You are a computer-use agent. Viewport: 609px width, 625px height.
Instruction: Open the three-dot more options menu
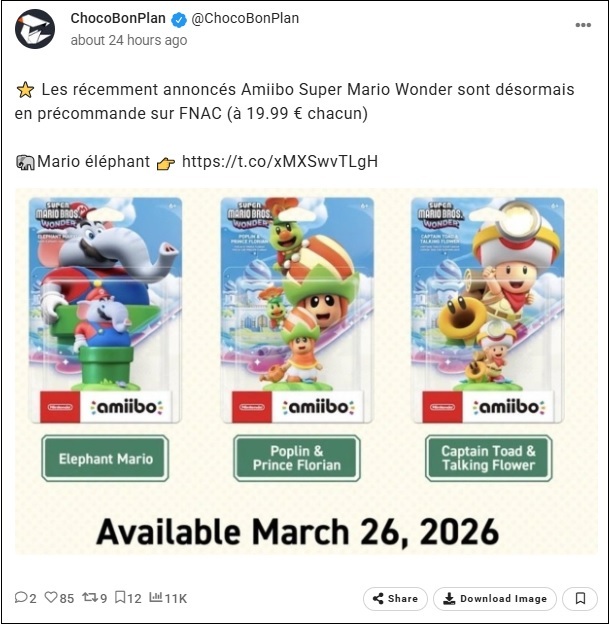583,25
